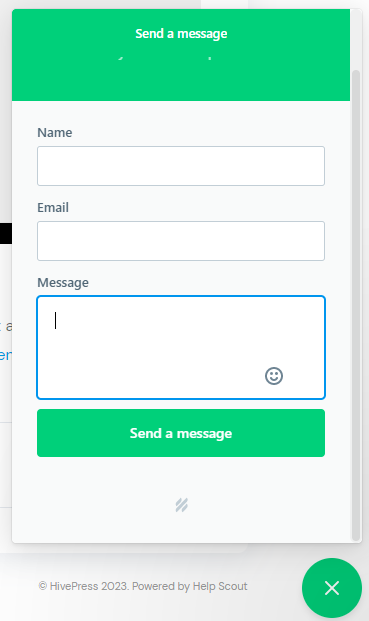369x621 pixels.
Task: Open the emoji picker smiley icon
Action: pyautogui.click(x=274, y=376)
